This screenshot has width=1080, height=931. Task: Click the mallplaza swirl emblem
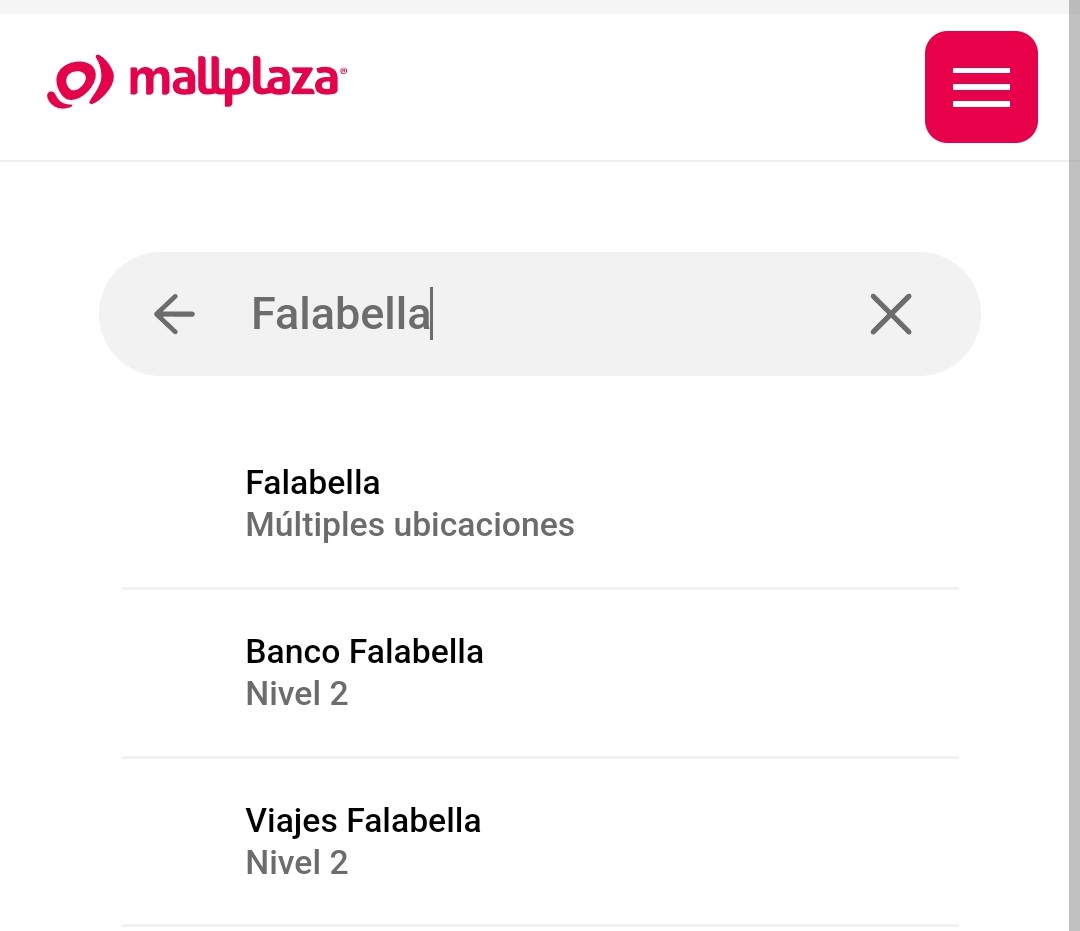coord(80,81)
